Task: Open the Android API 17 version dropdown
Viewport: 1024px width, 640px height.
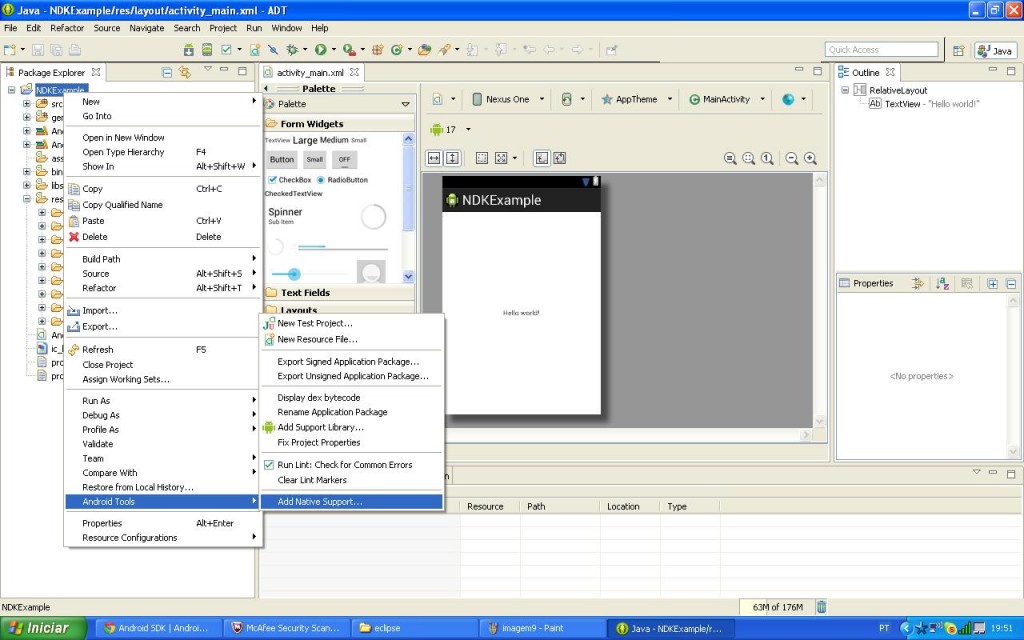Action: (x=450, y=129)
